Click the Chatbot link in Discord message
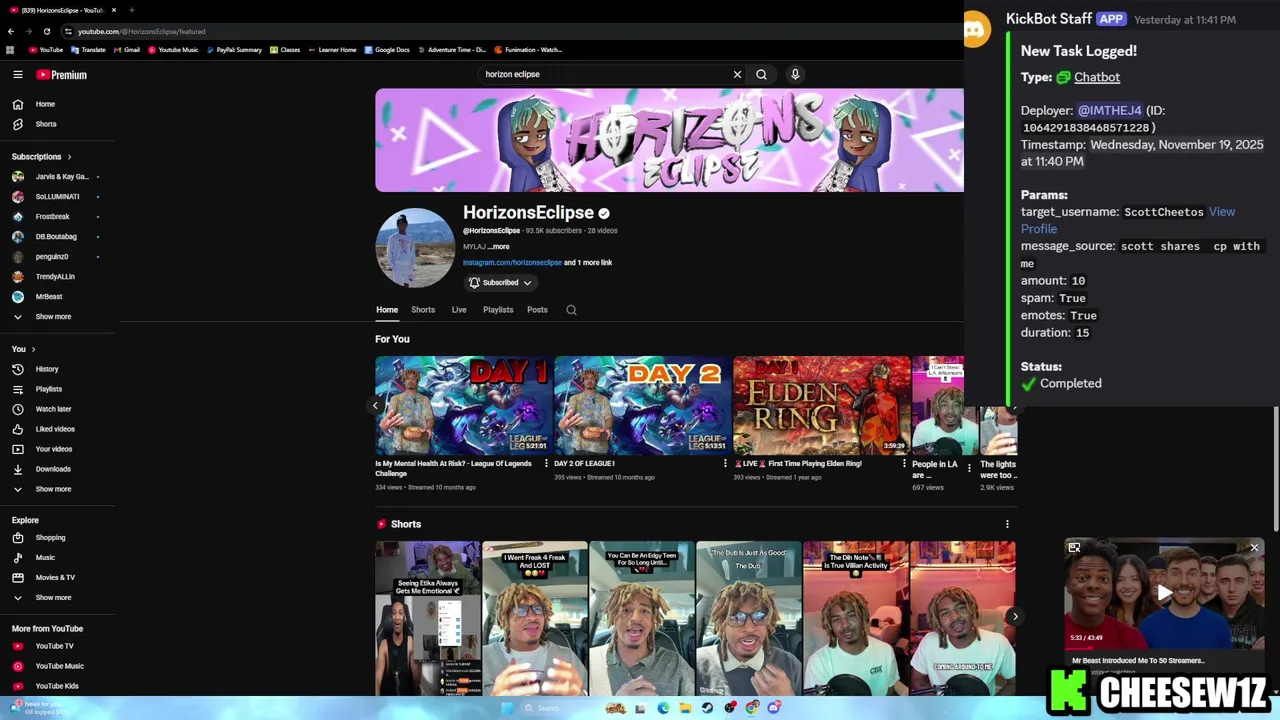The image size is (1280, 720). tap(1097, 77)
